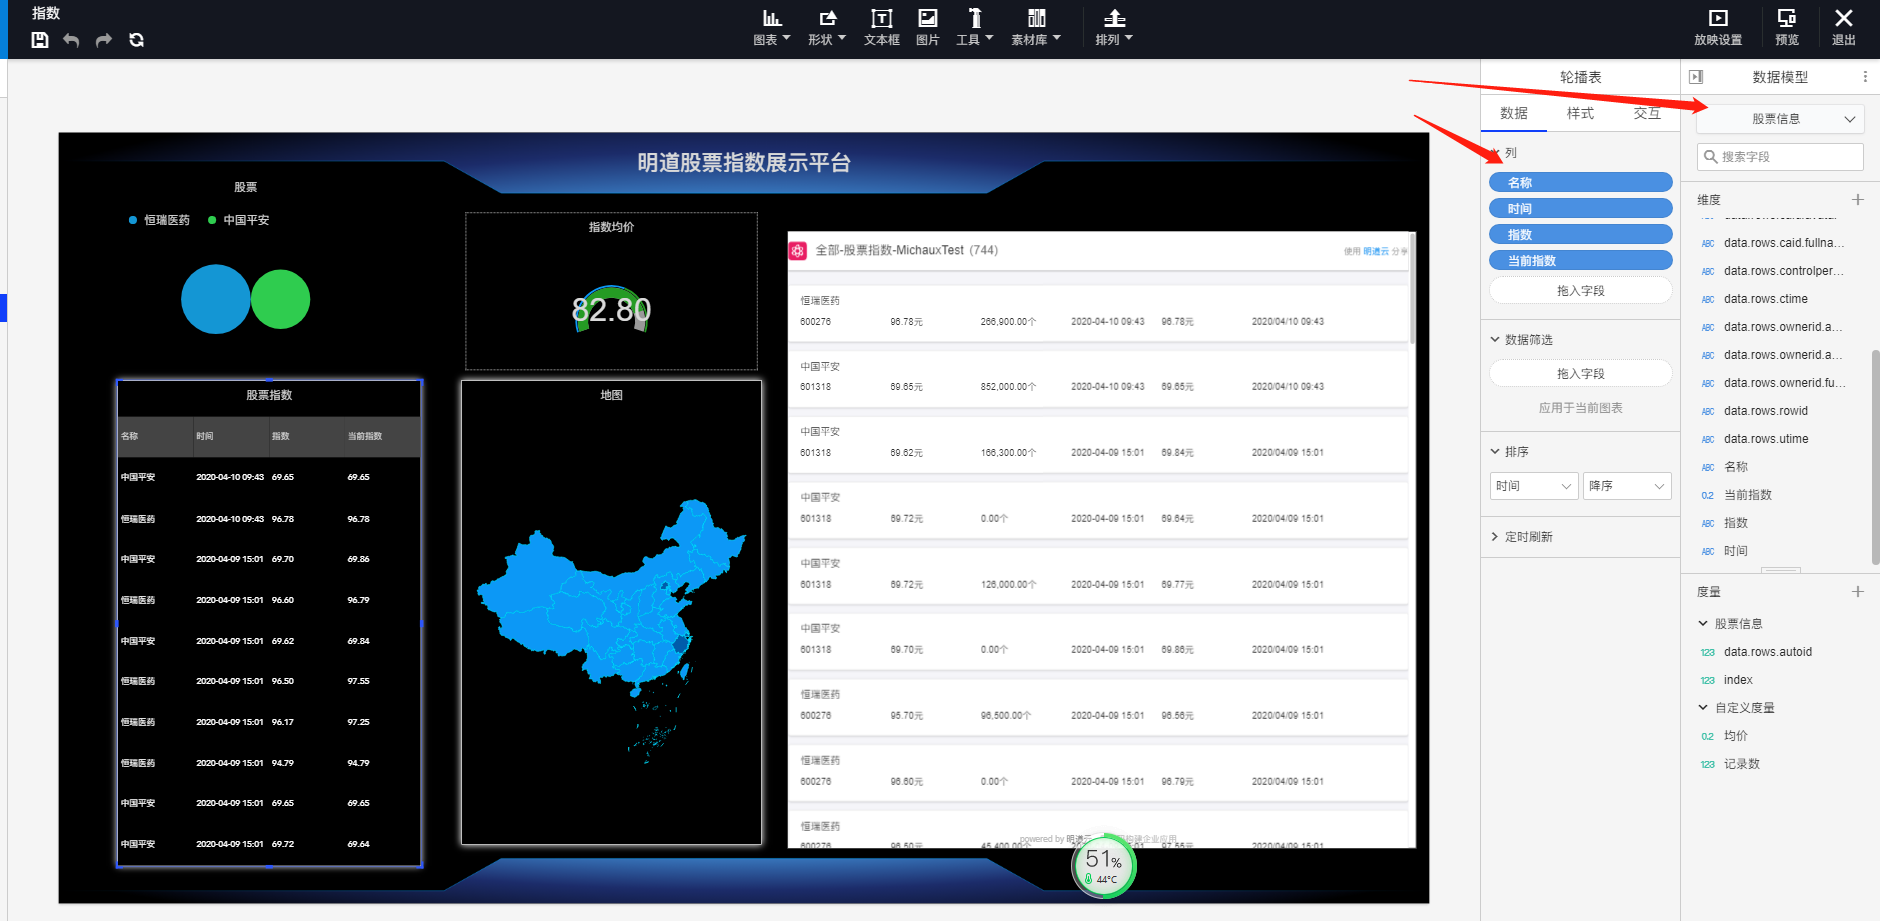Collapse the 数据筛选 section
Image resolution: width=1880 pixels, height=921 pixels.
point(1495,340)
